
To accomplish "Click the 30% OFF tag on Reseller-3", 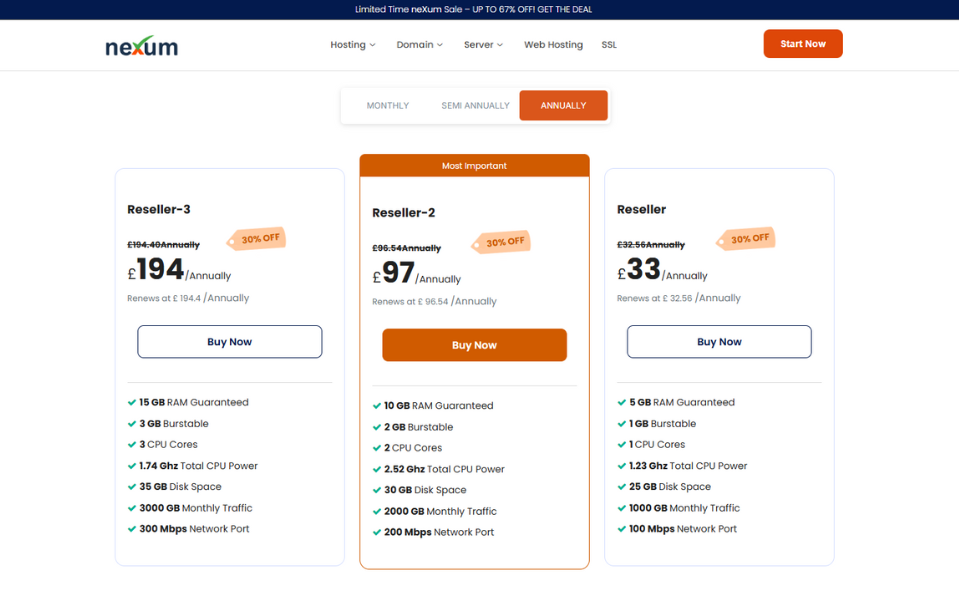I will pyautogui.click(x=258, y=239).
